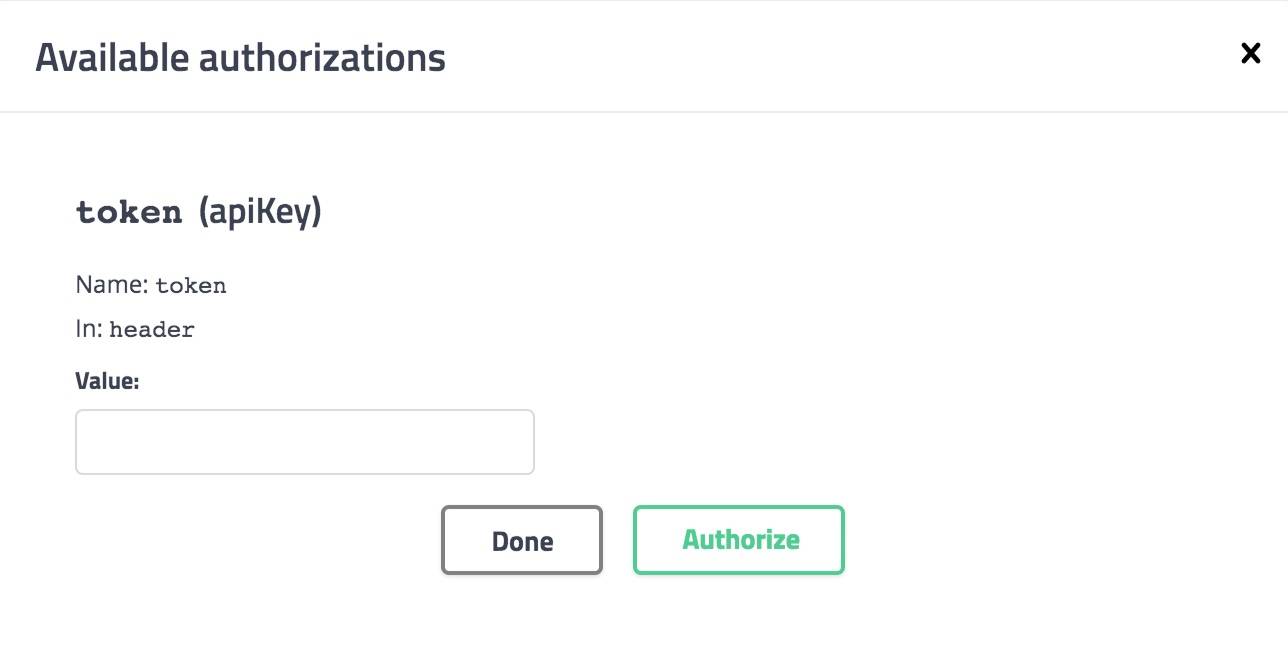The height and width of the screenshot is (652, 1288).
Task: Click the bold "token" heading text
Action: point(129,212)
